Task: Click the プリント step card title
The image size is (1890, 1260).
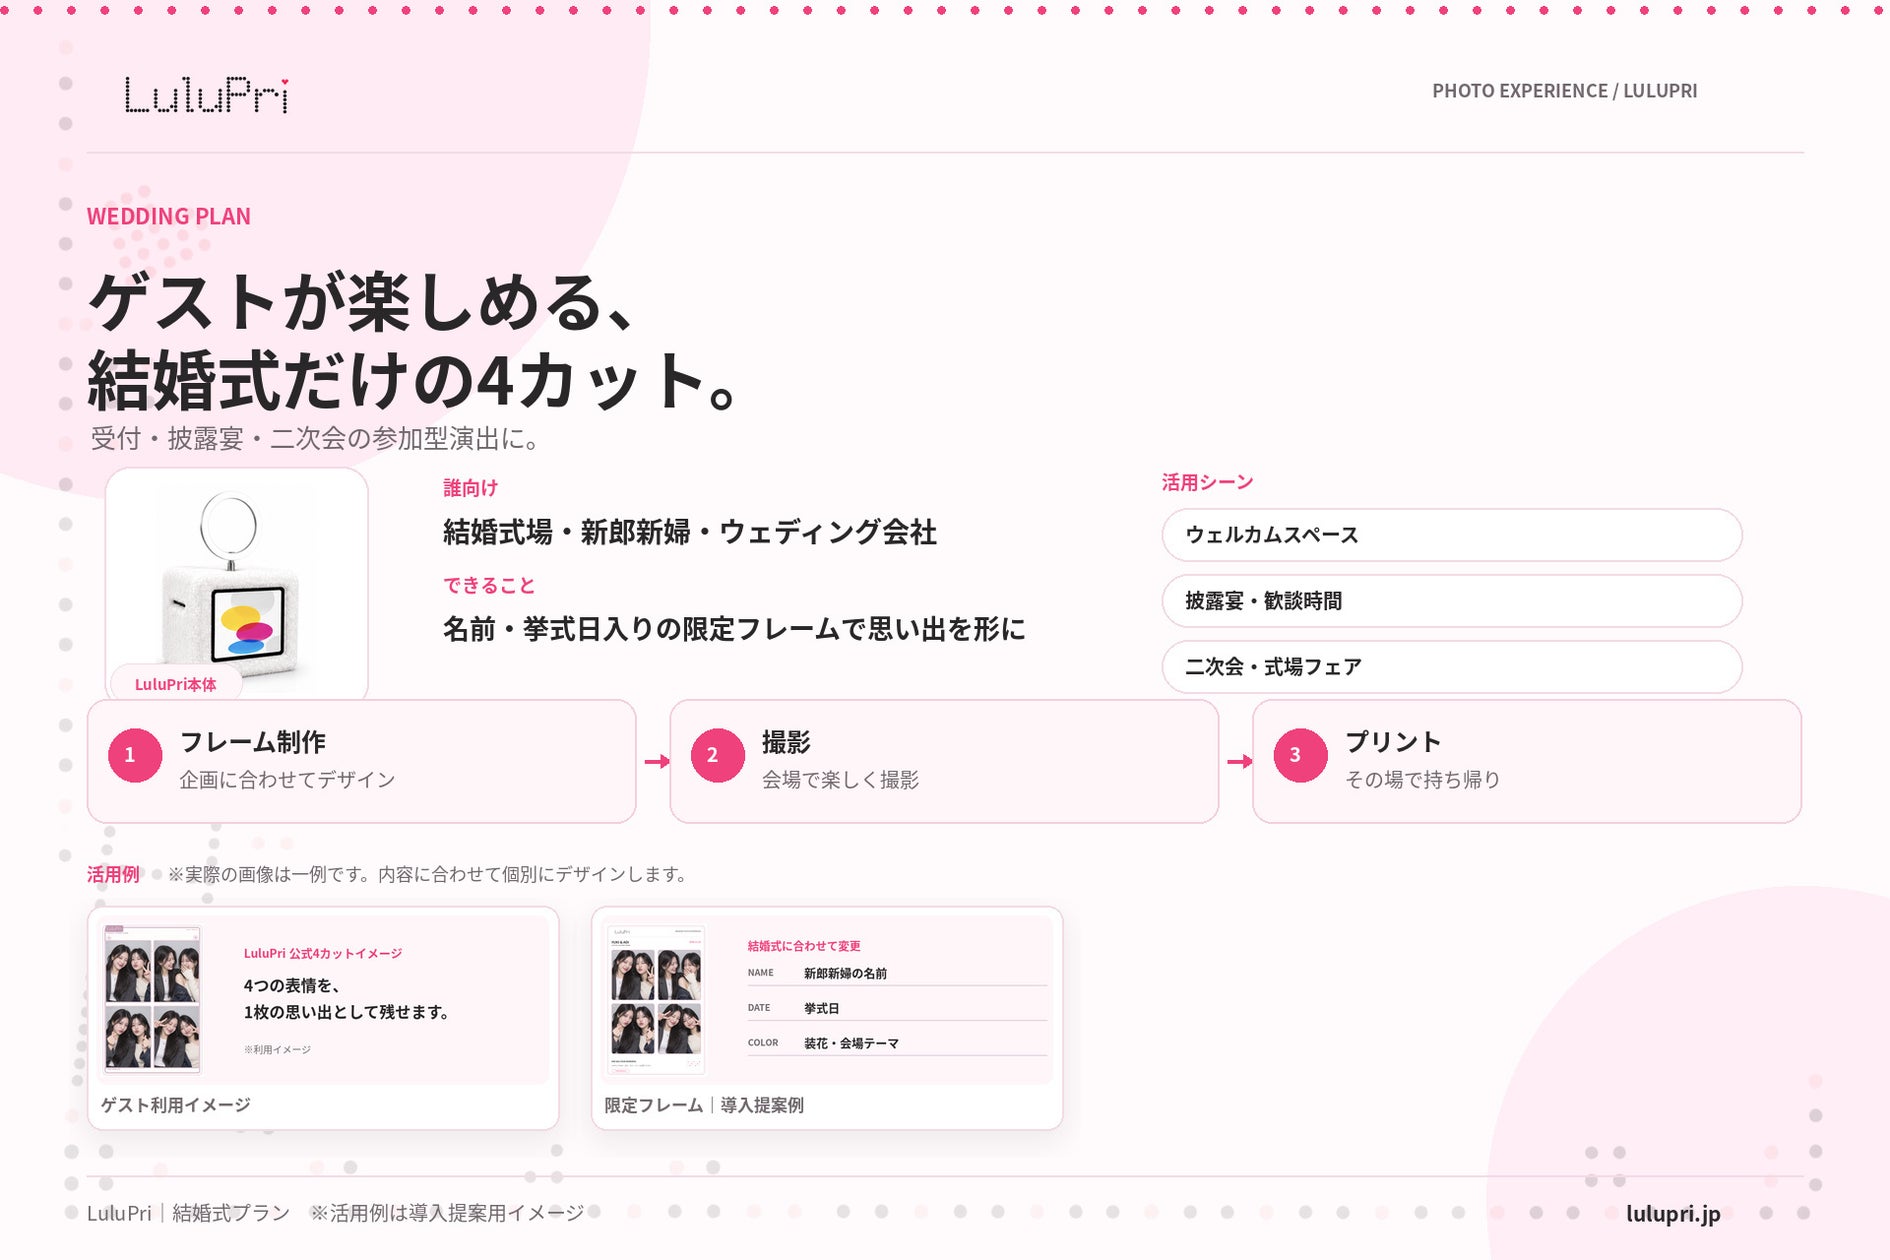Action: click(x=1393, y=742)
